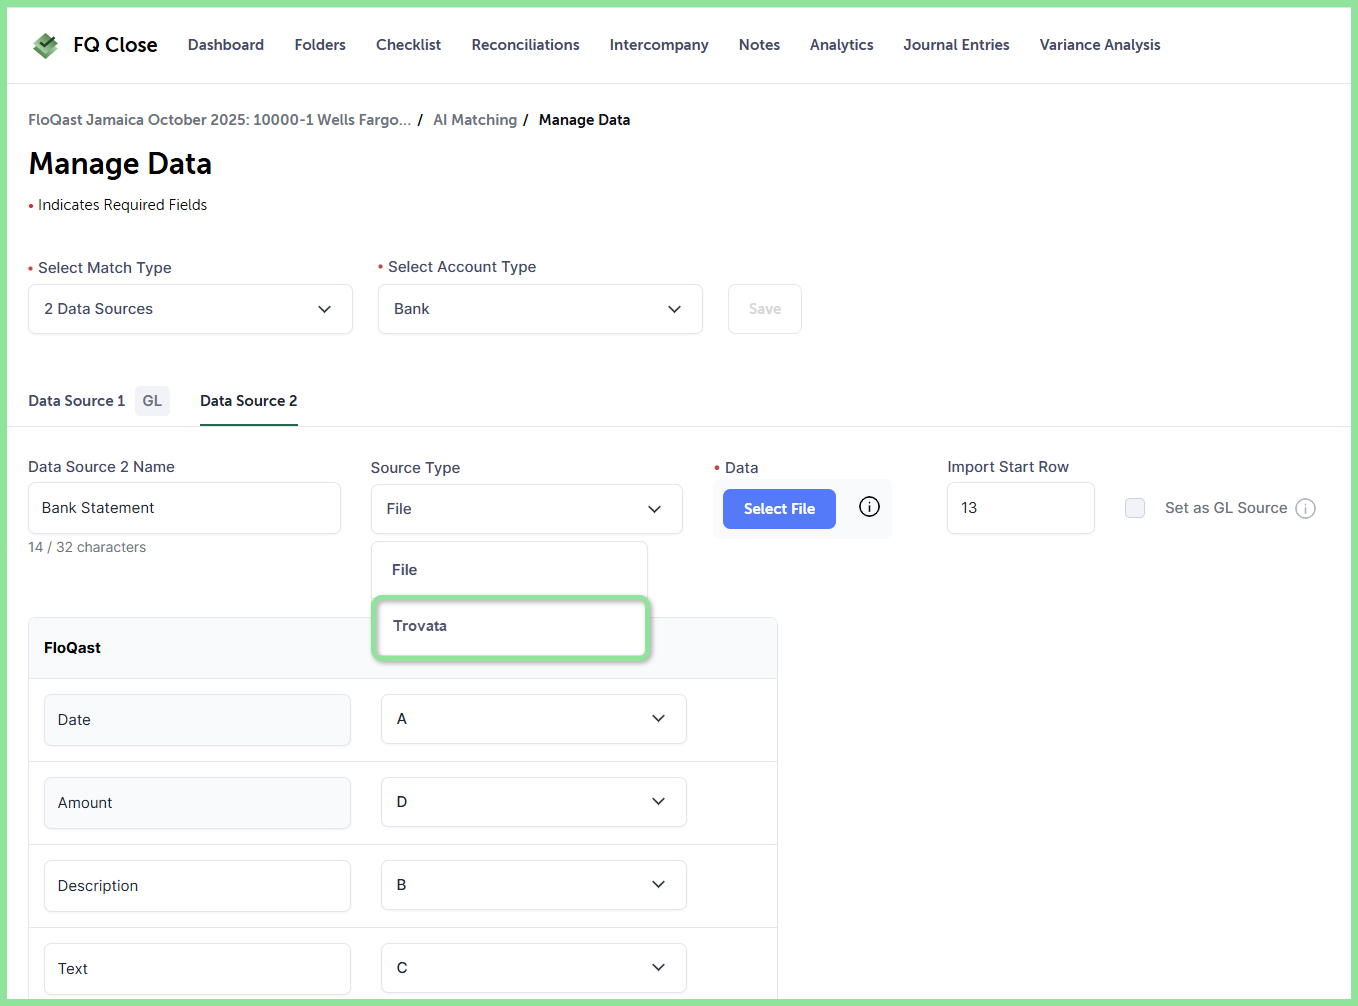This screenshot has height=1006, width=1358.
Task: Go to the Reconciliations page
Action: coord(526,45)
